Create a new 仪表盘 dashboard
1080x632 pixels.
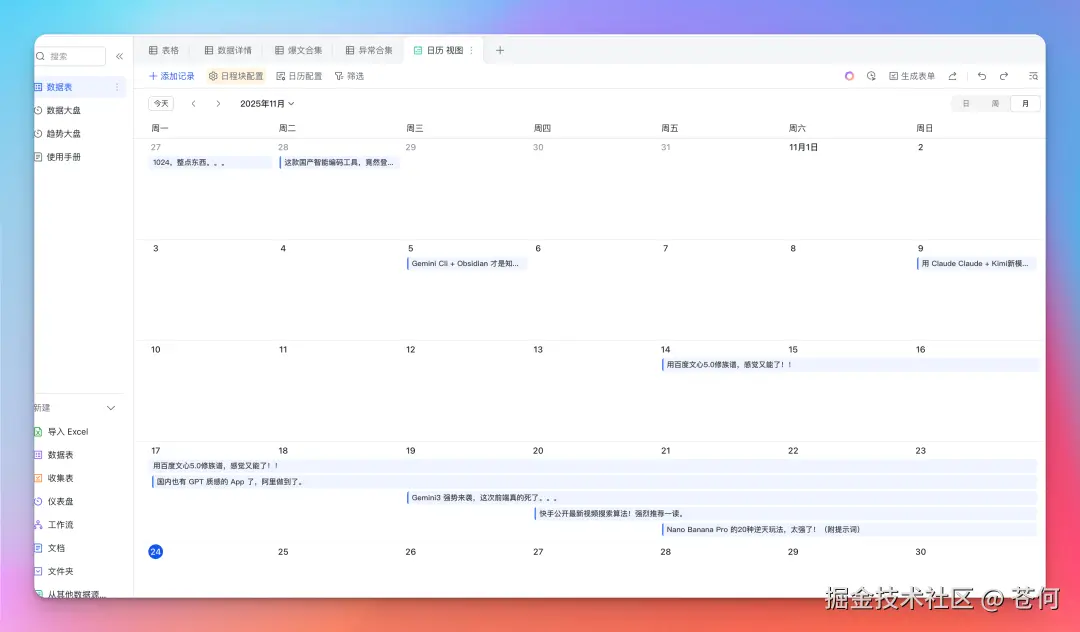pyautogui.click(x=61, y=502)
